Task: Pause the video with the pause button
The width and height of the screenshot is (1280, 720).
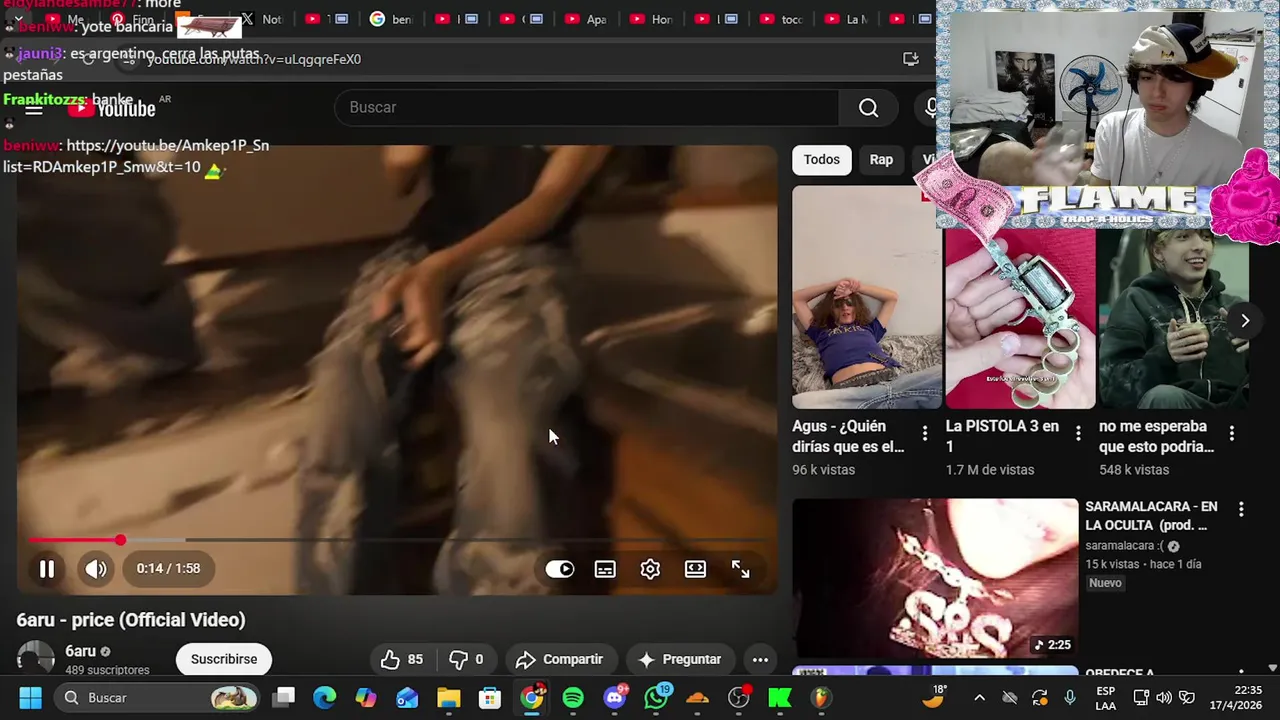Action: pos(47,569)
